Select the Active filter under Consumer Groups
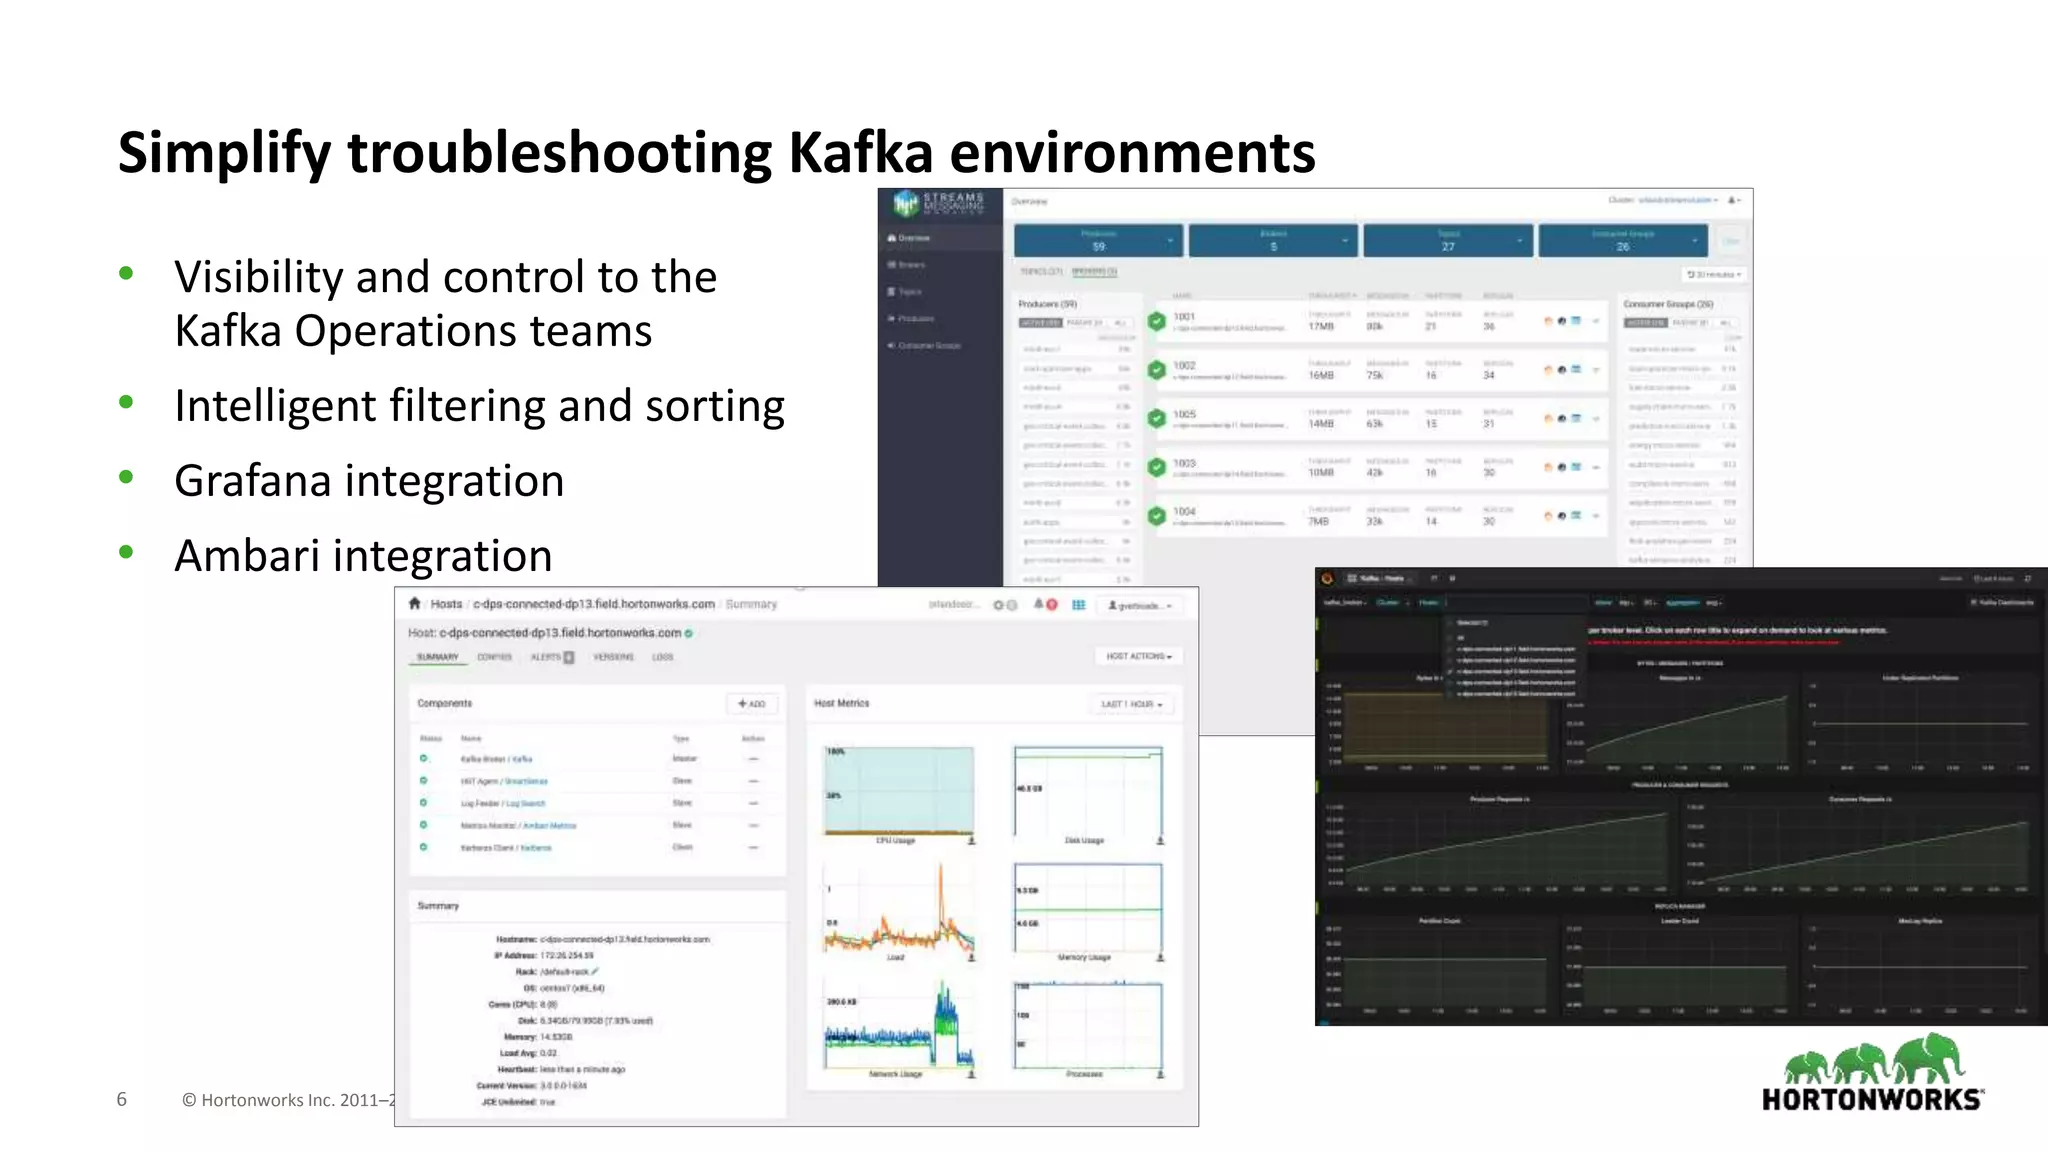The width and height of the screenshot is (2048, 1152). [x=1645, y=323]
